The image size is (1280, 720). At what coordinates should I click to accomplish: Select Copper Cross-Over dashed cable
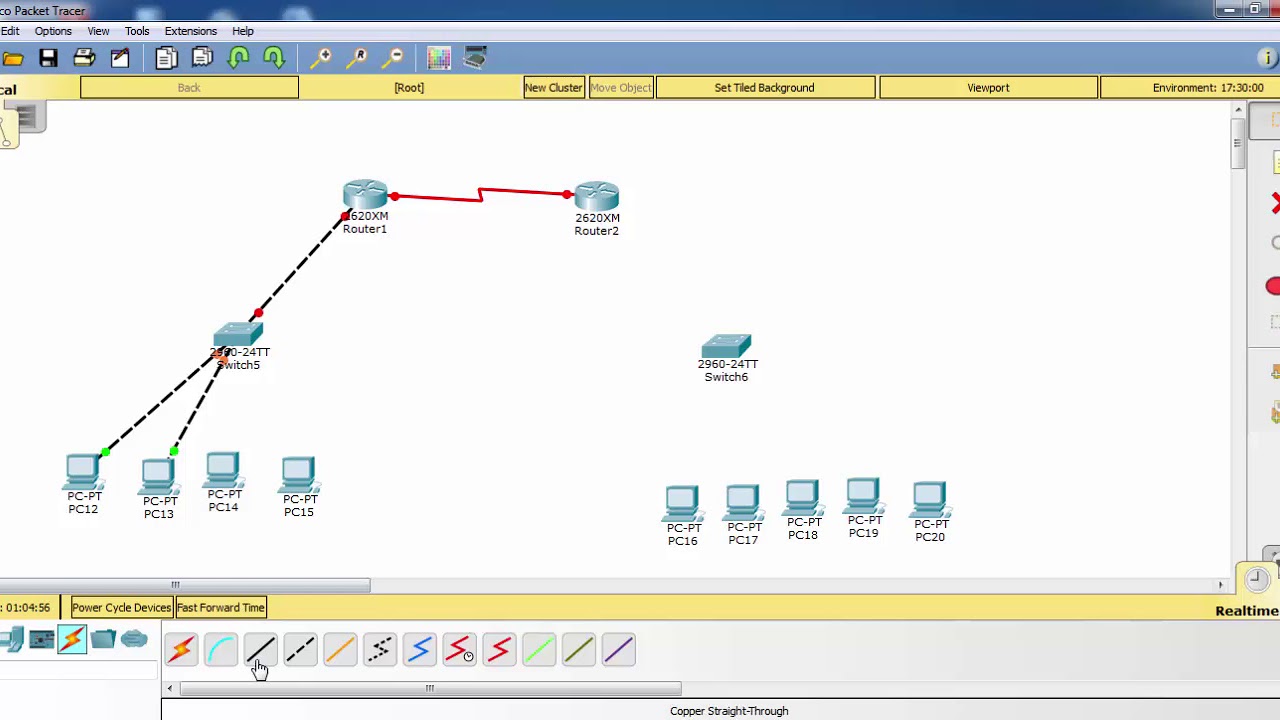(300, 651)
